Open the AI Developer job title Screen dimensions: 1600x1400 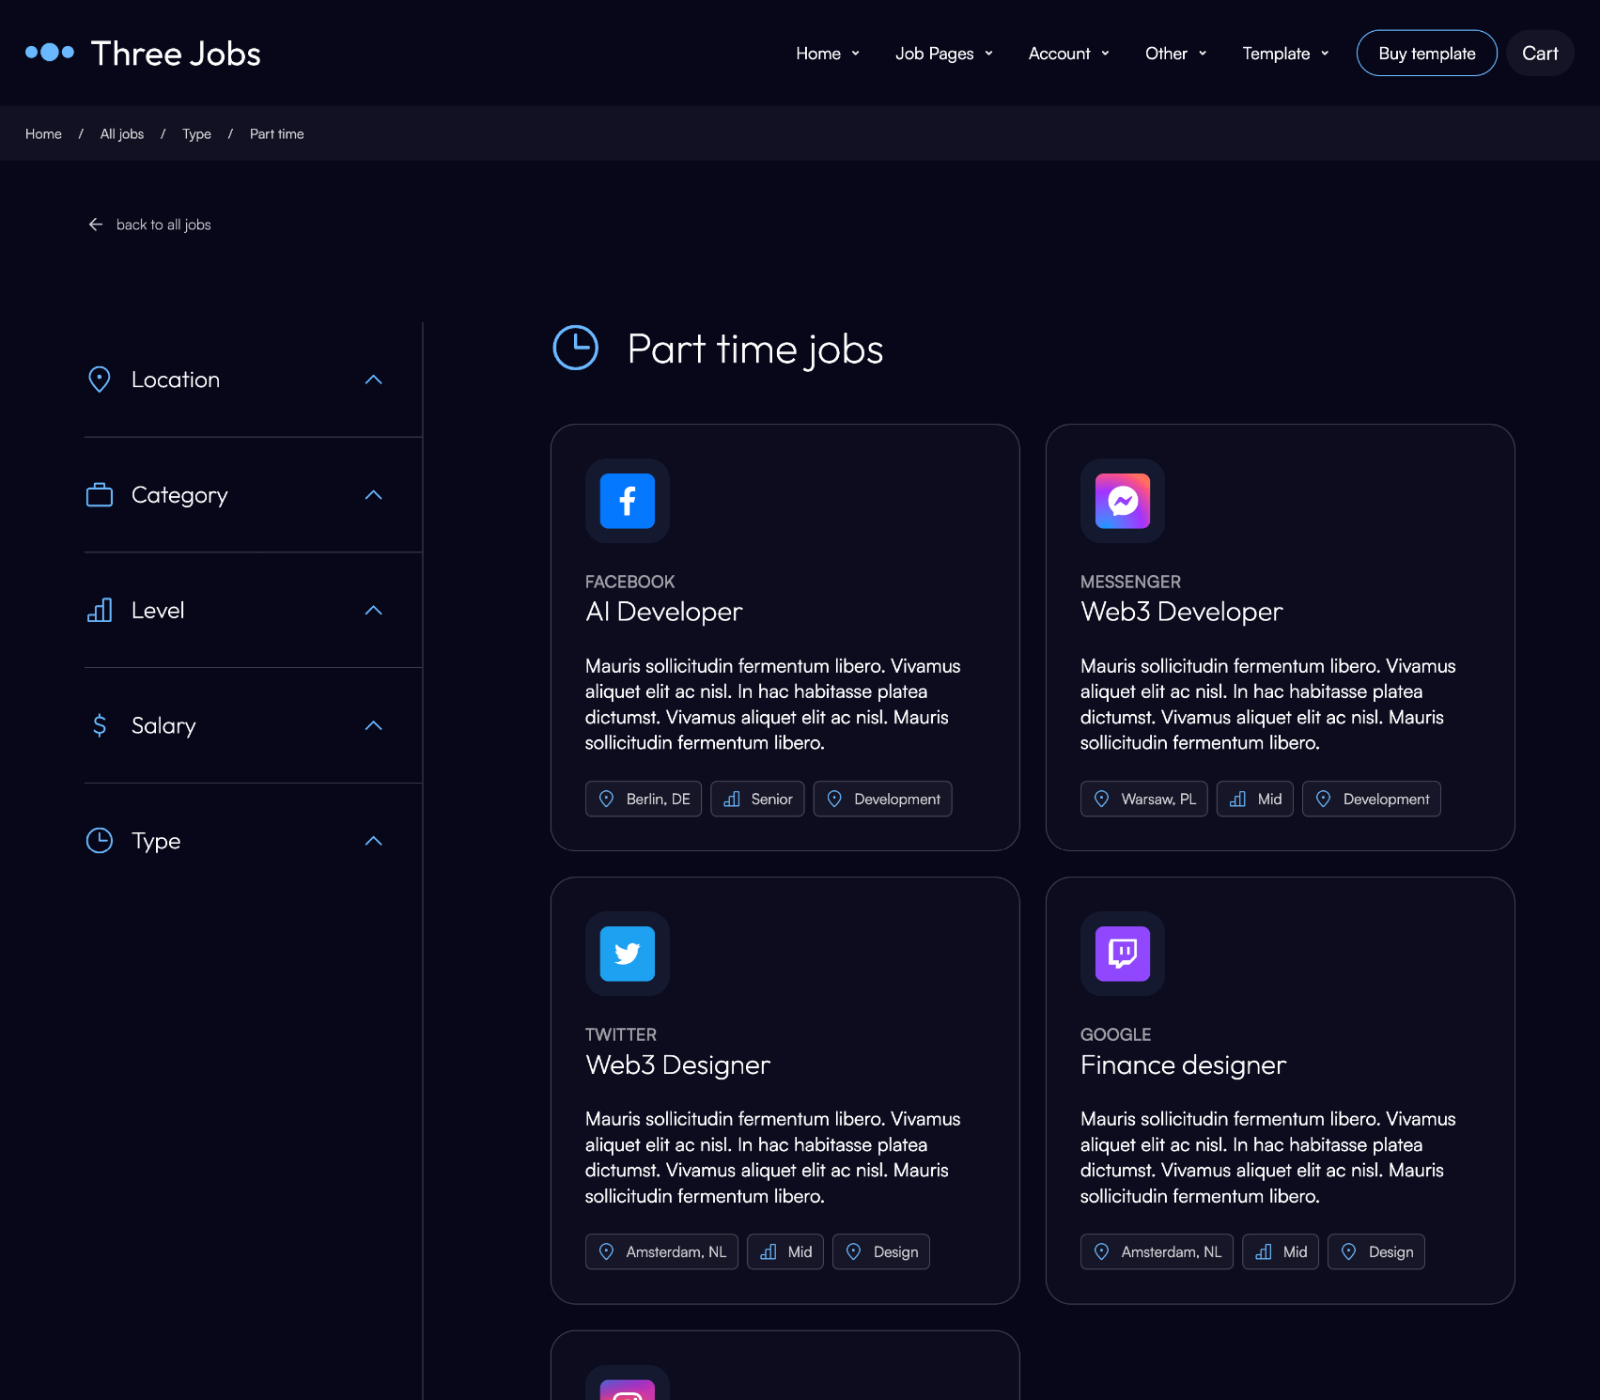(664, 611)
